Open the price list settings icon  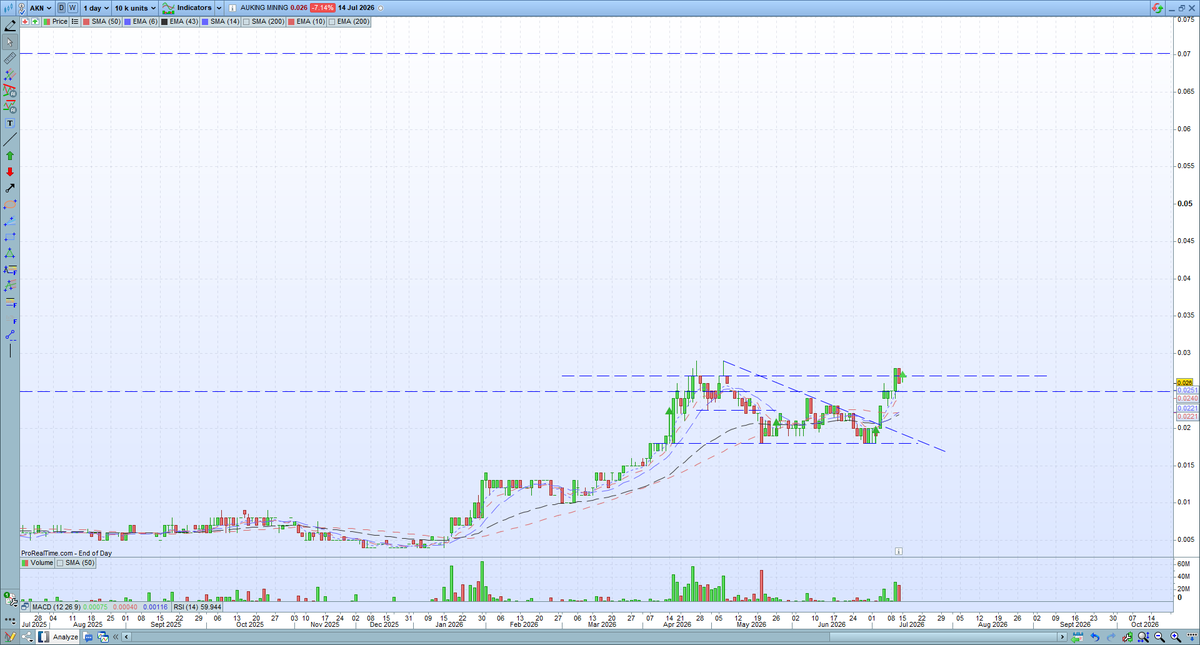(74, 21)
